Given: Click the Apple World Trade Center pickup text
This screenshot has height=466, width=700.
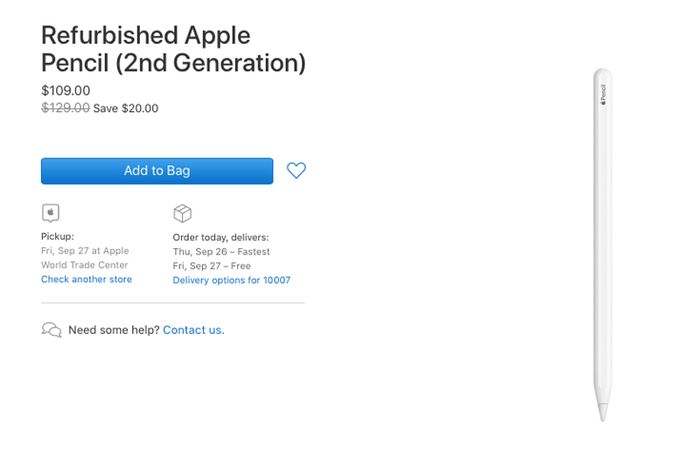Looking at the screenshot, I should (x=85, y=258).
